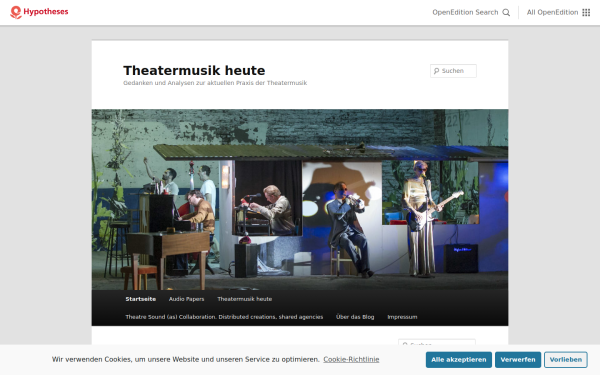Click the Vorlieben cookie button
This screenshot has height=375, width=600.
[x=566, y=360]
